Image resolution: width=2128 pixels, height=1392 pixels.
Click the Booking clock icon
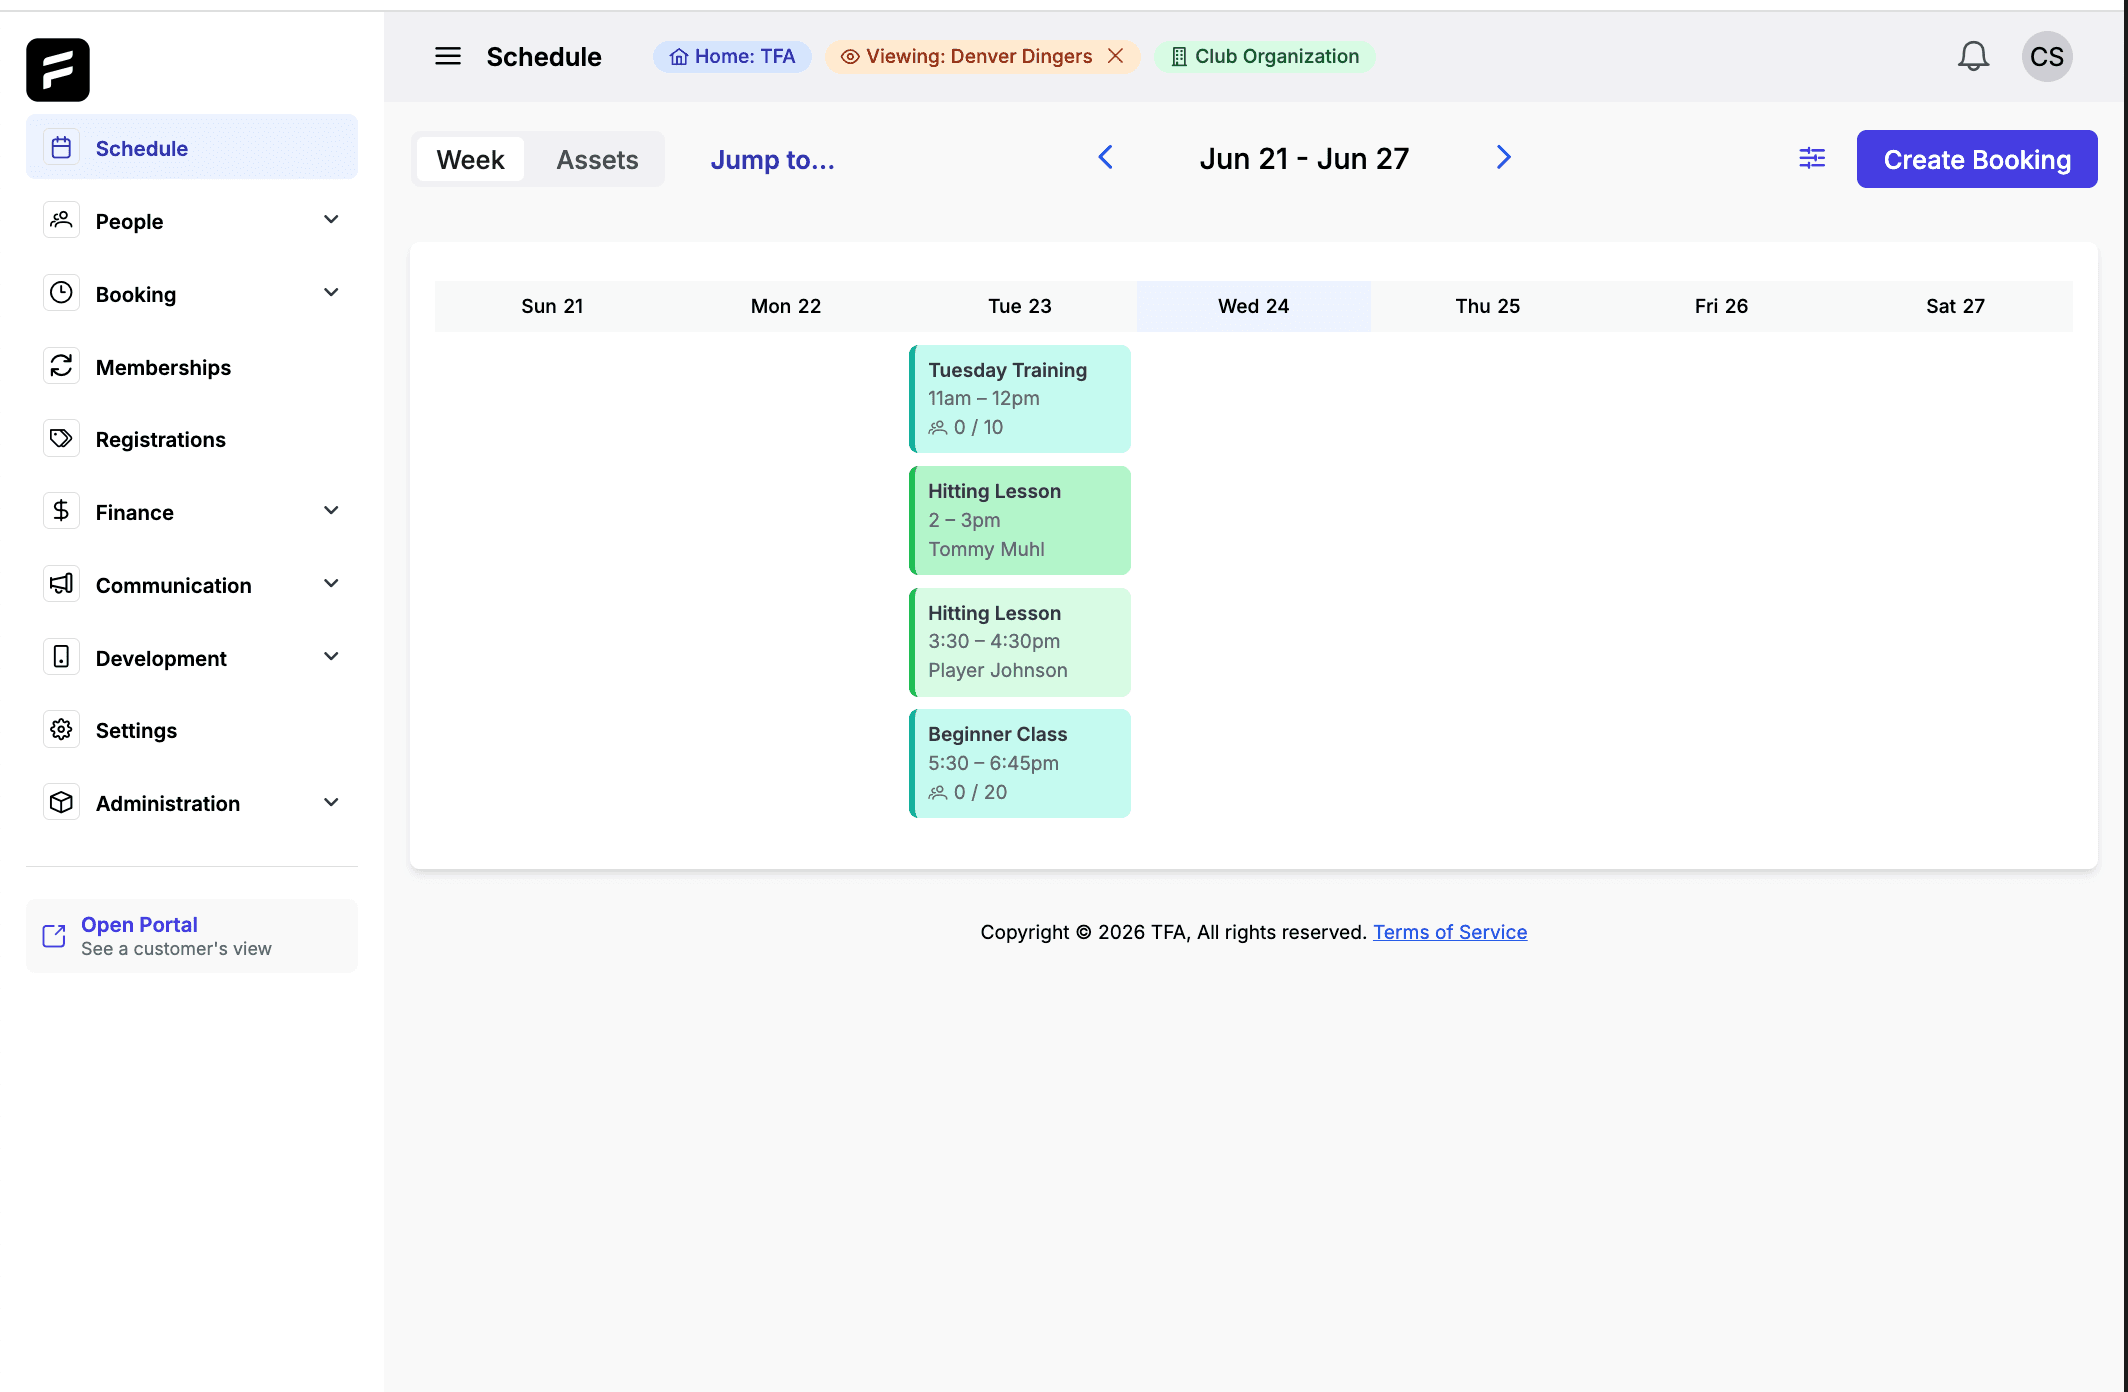click(x=61, y=293)
